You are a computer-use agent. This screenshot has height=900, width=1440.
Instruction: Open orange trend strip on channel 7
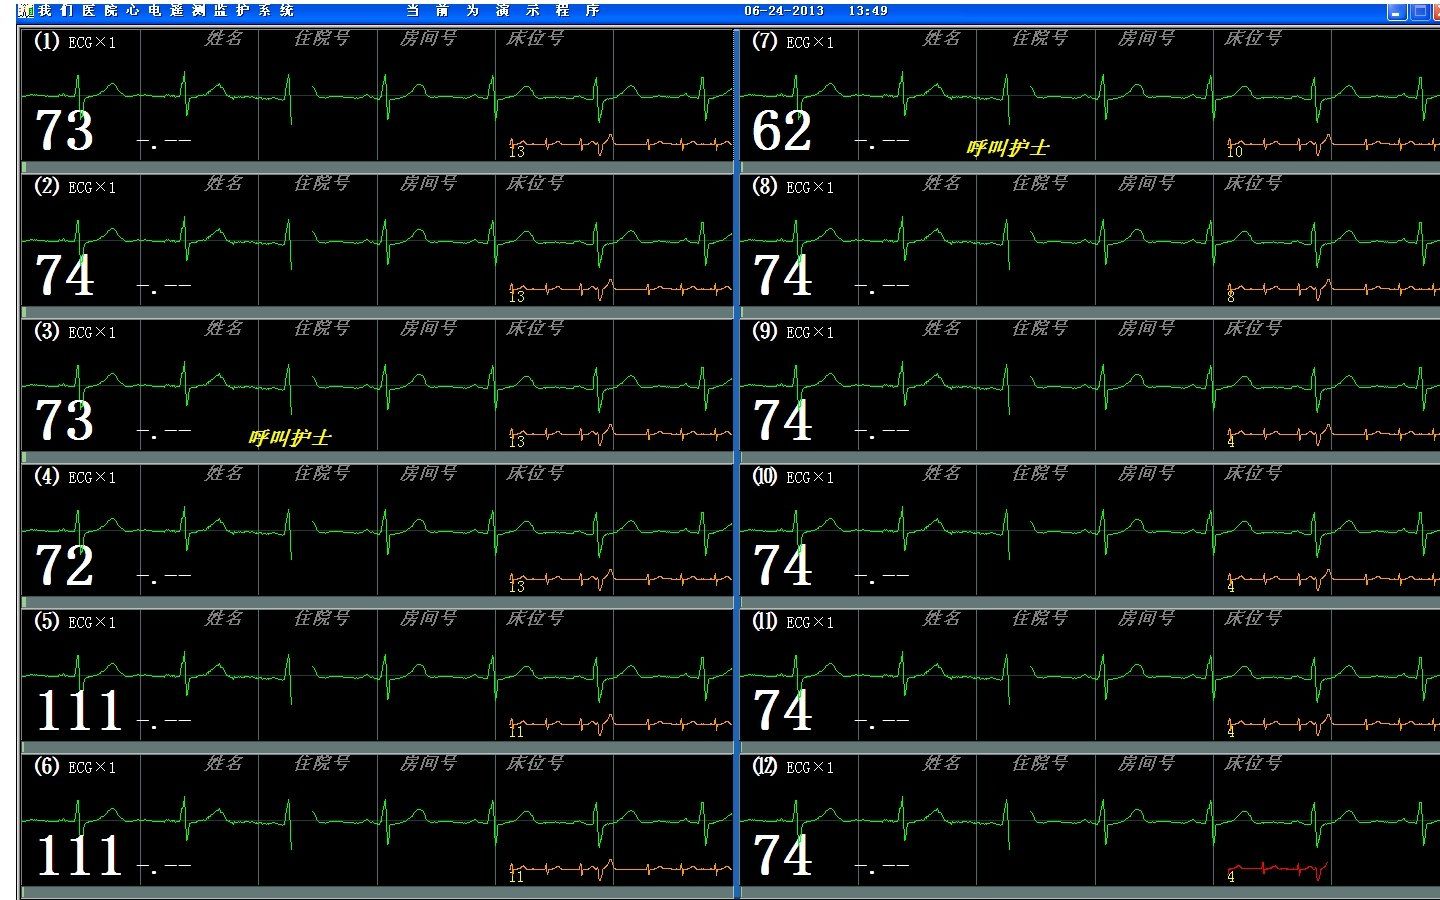pyautogui.click(x=1333, y=145)
